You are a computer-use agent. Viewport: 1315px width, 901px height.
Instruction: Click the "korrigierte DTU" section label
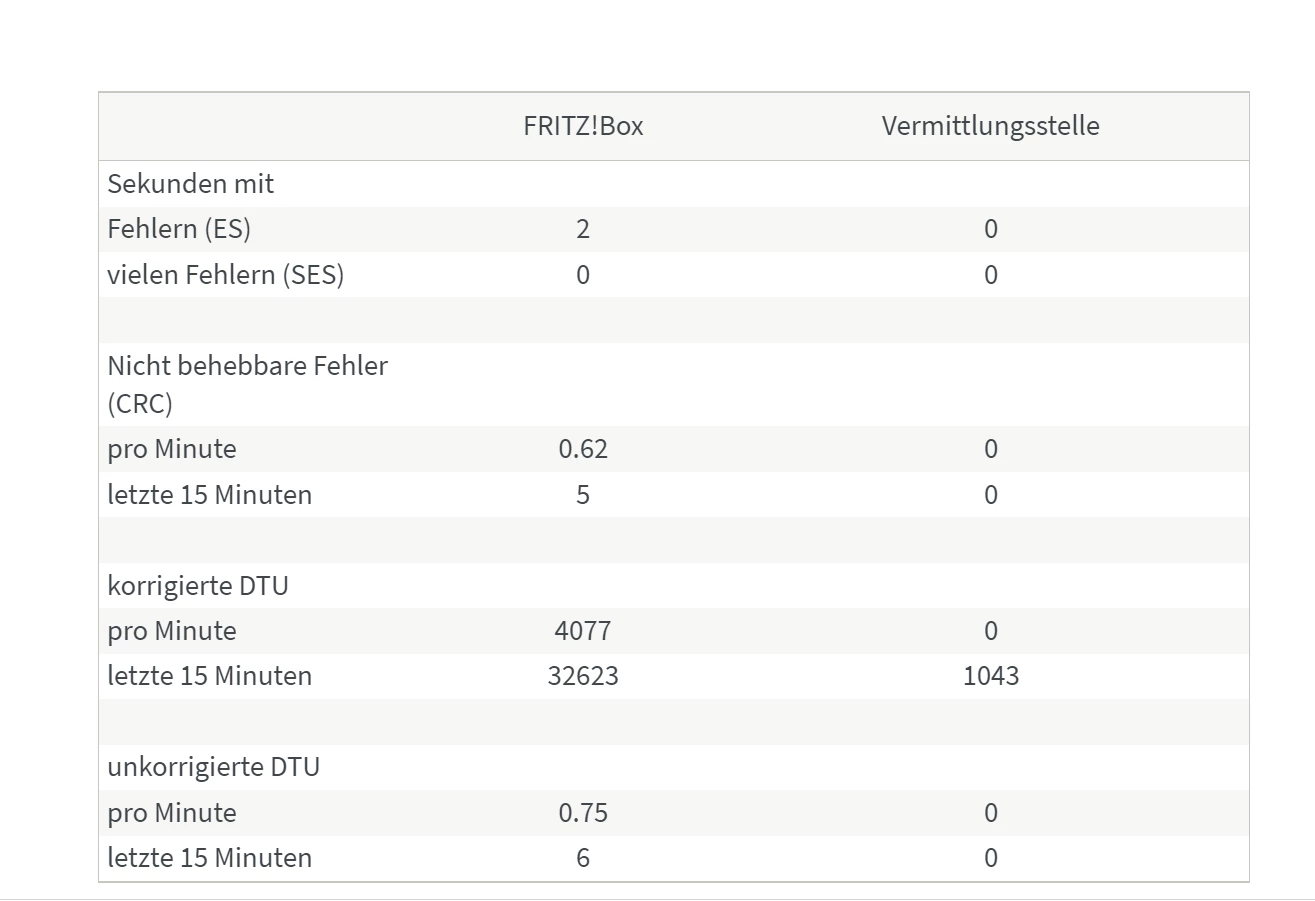pyautogui.click(x=198, y=586)
